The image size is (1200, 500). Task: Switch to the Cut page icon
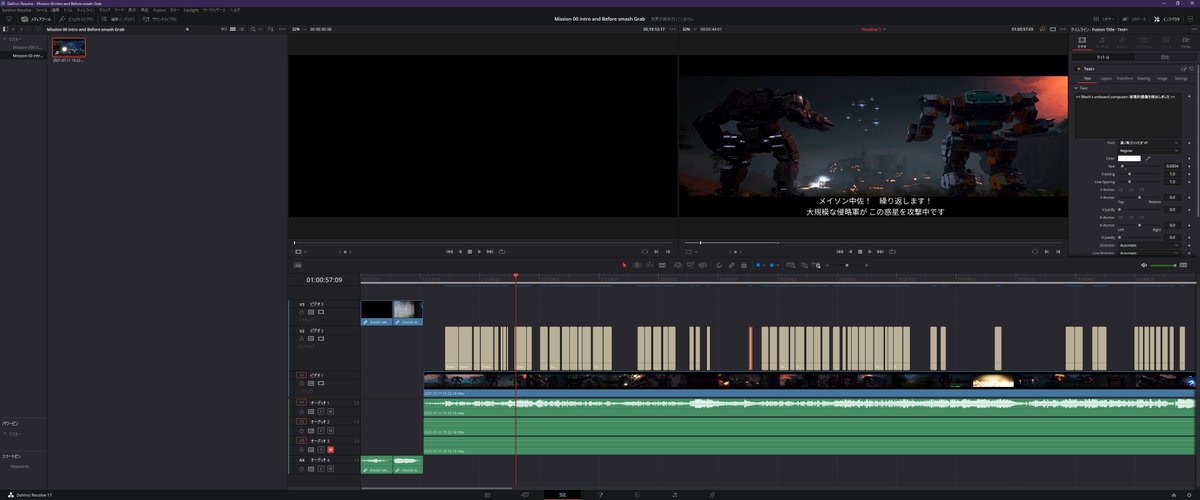pos(525,494)
